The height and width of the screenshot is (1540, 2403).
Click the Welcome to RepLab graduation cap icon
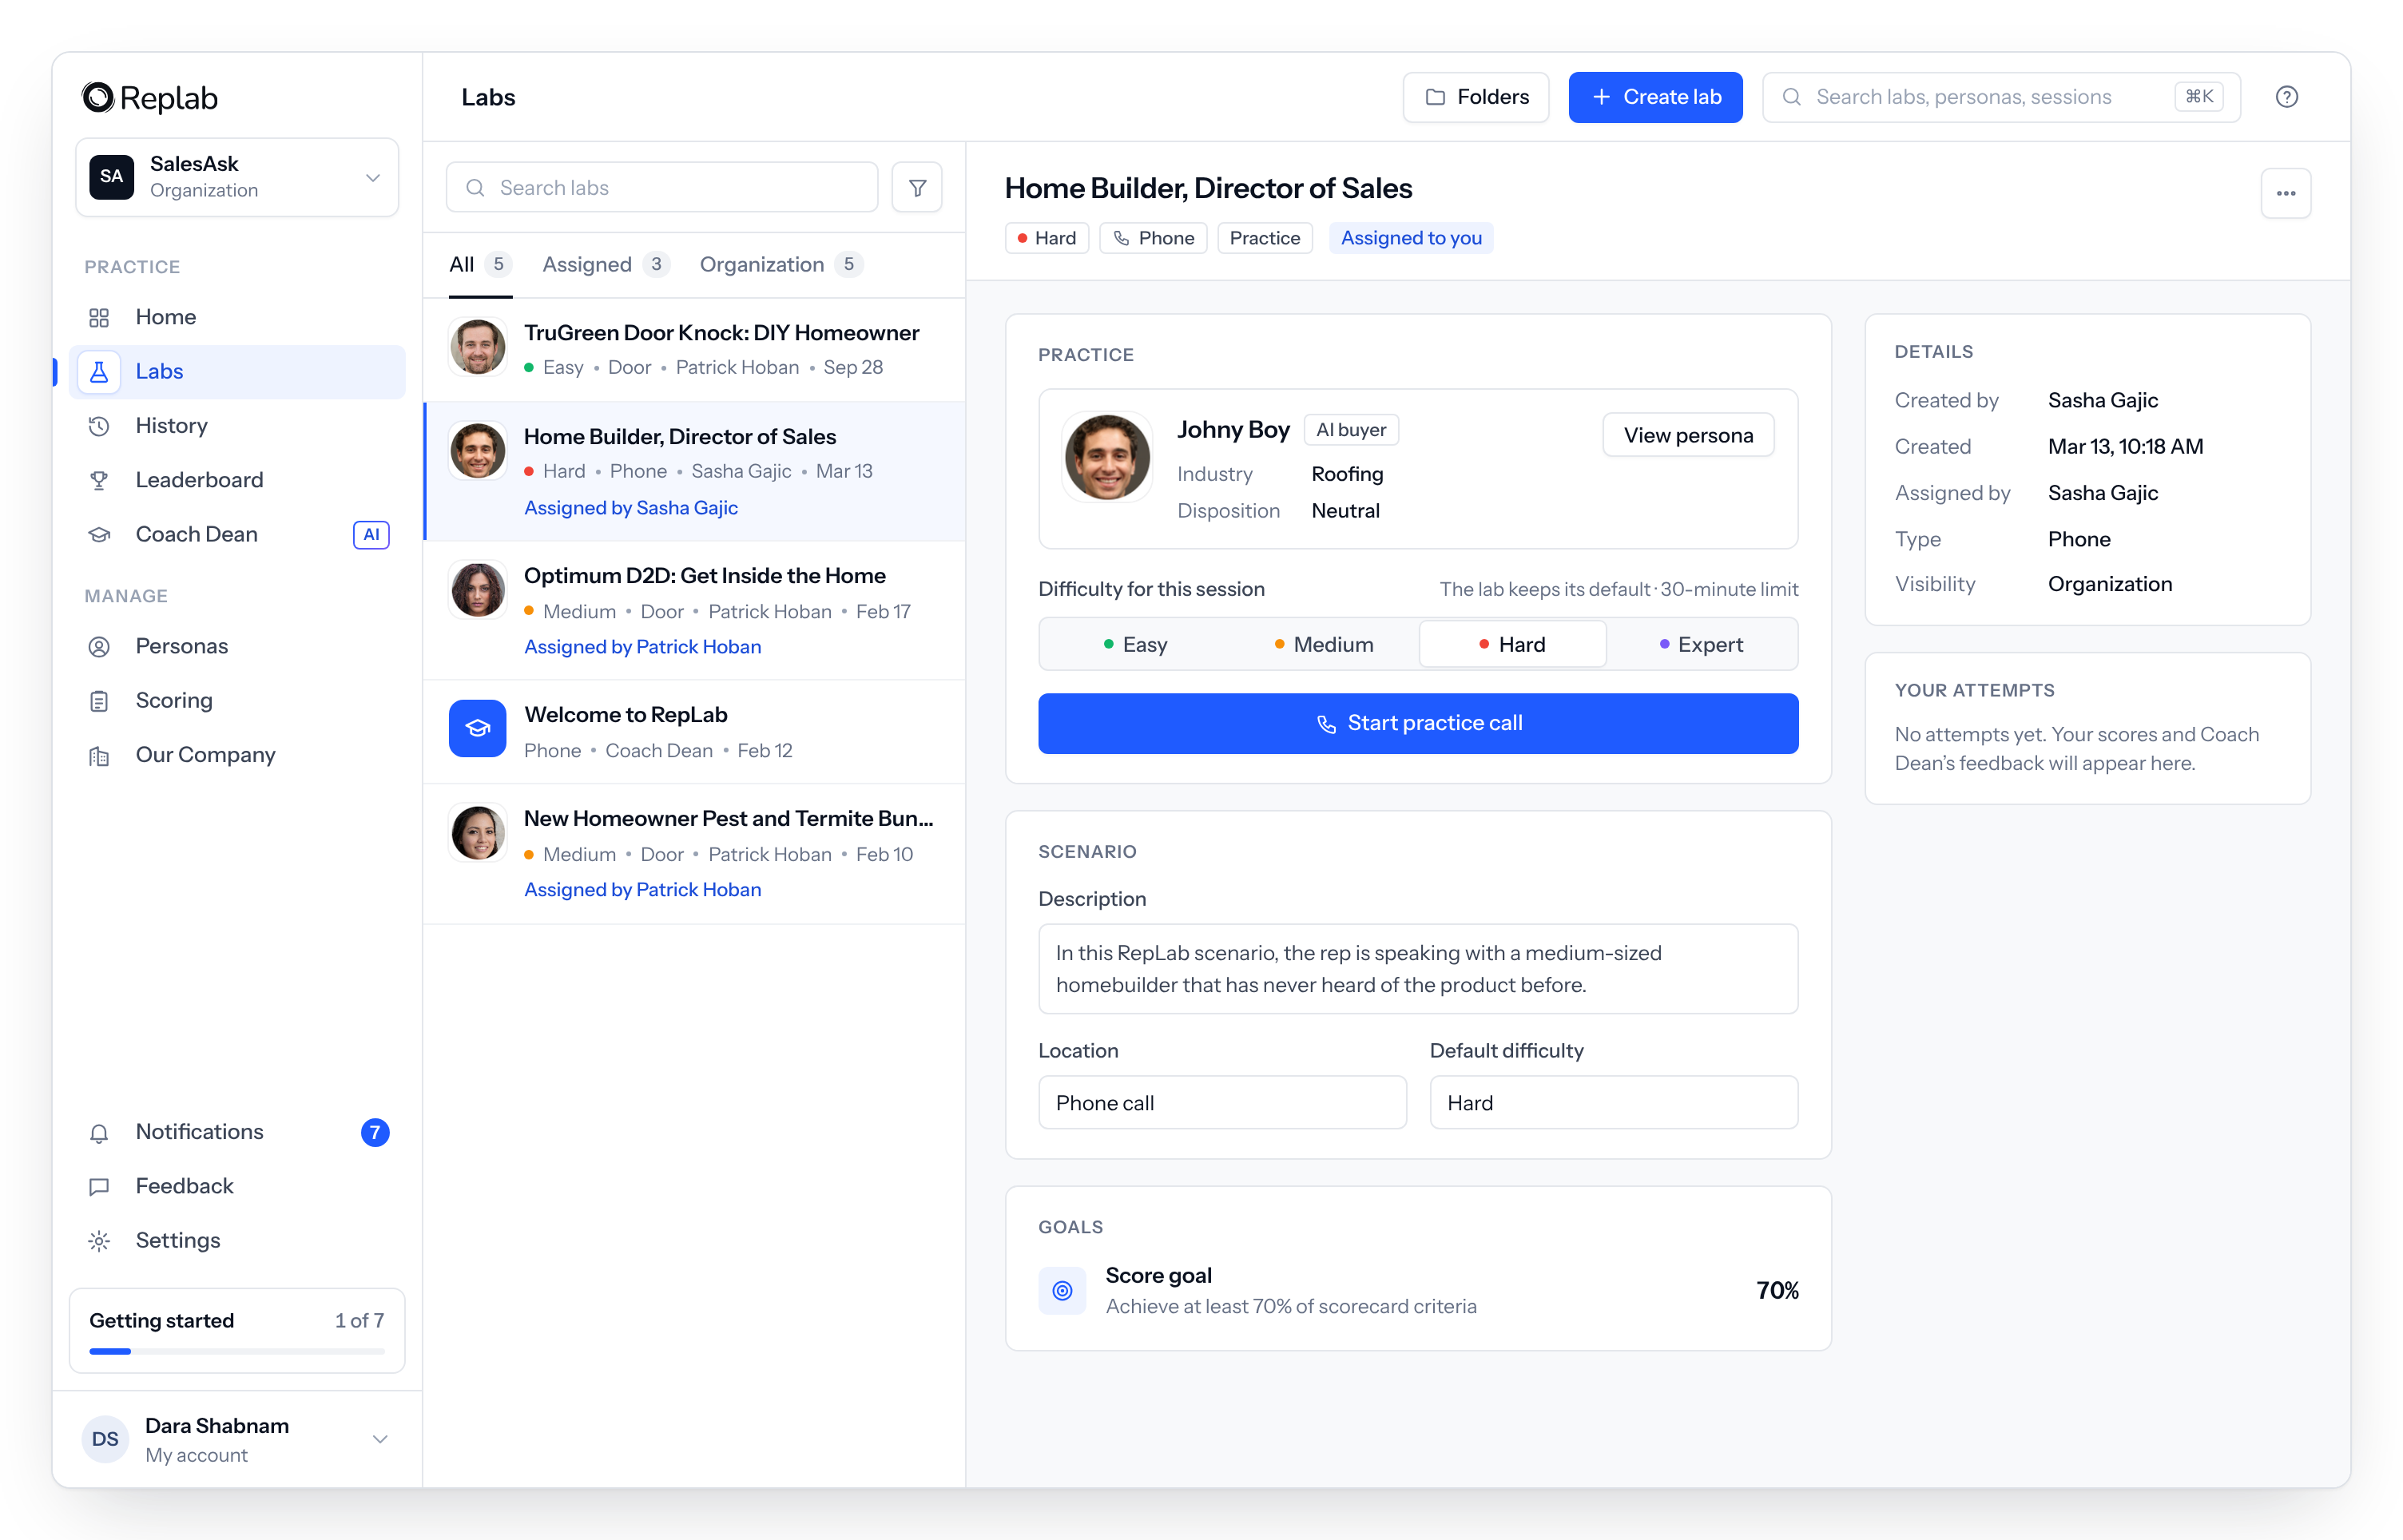[x=477, y=729]
